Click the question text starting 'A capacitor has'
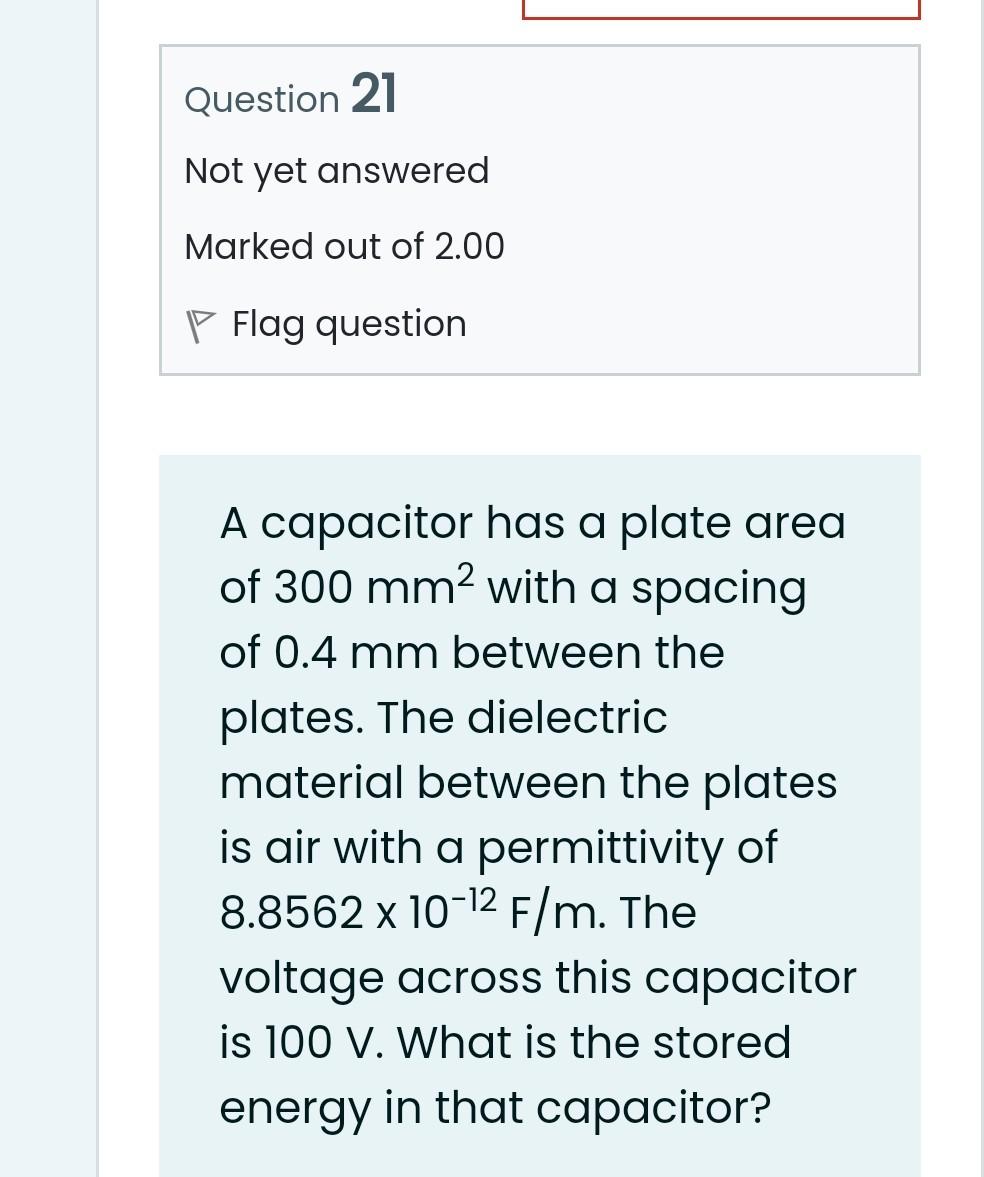Image resolution: width=984 pixels, height=1177 pixels. tap(537, 814)
